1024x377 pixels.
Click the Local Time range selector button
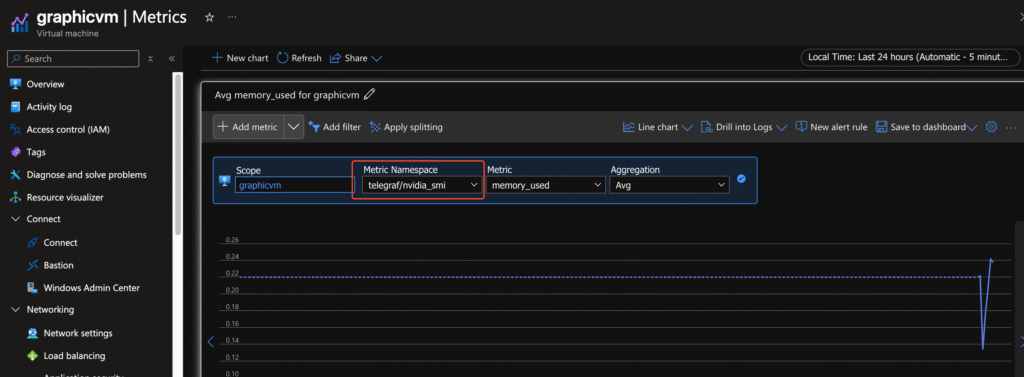pyautogui.click(x=910, y=57)
